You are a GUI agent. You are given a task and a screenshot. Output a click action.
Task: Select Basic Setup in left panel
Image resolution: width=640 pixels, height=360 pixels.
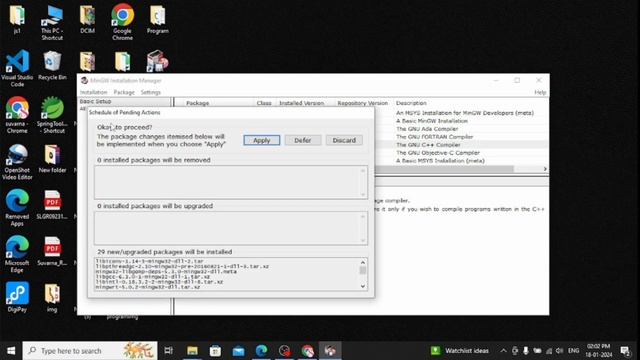pos(96,101)
